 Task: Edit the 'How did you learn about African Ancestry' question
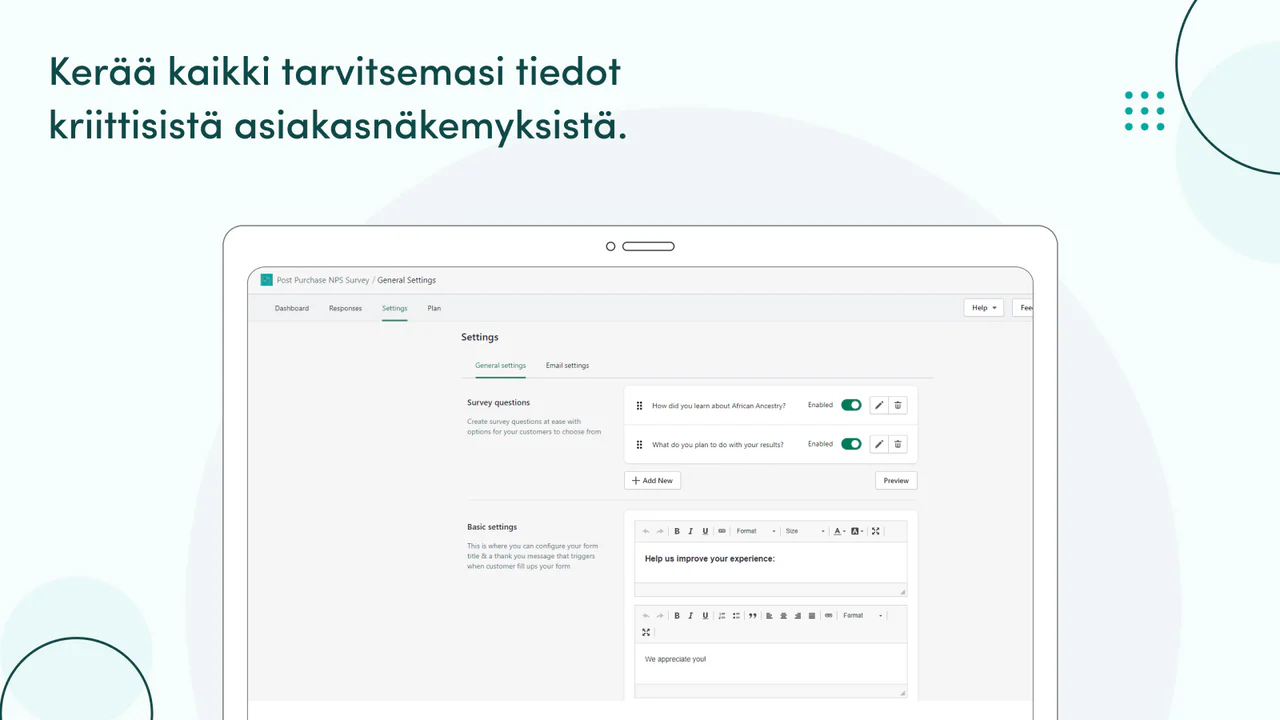coord(879,405)
